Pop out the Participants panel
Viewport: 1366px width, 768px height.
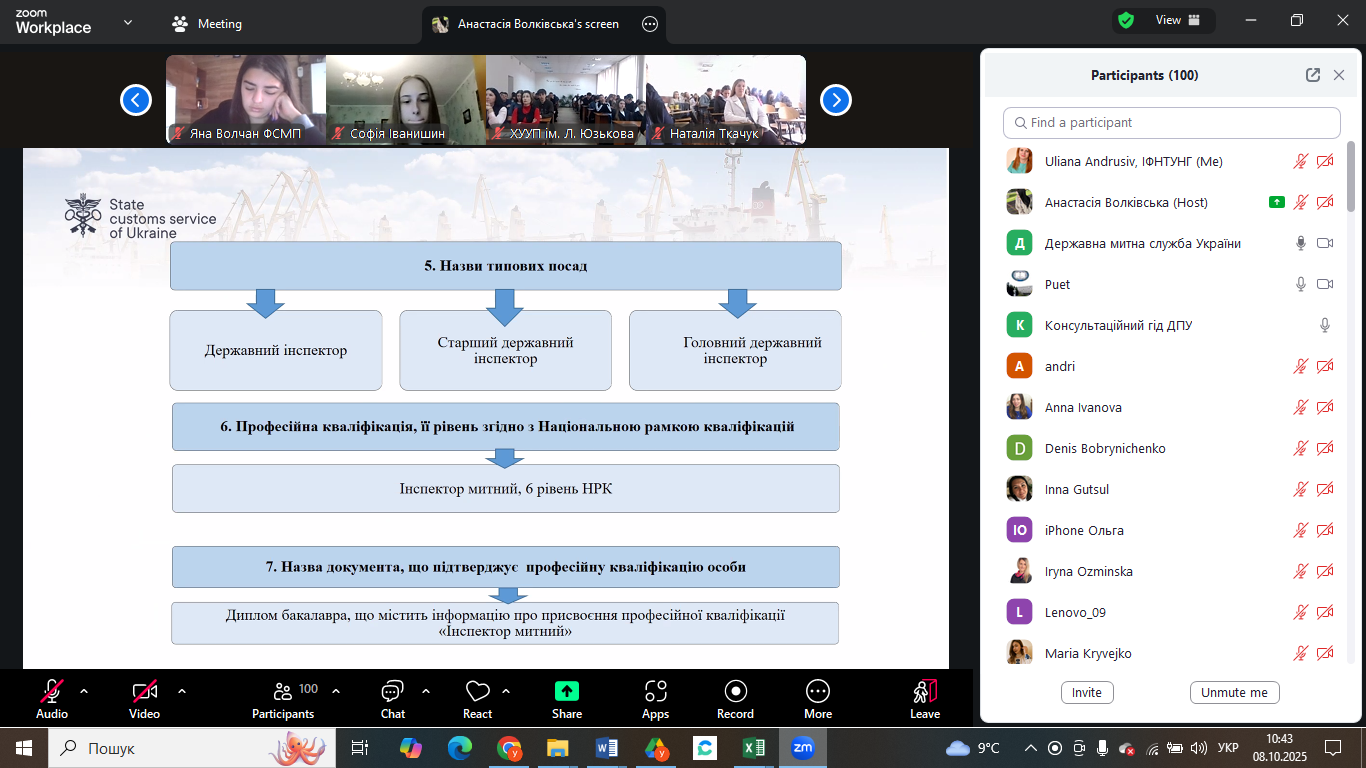click(1313, 75)
